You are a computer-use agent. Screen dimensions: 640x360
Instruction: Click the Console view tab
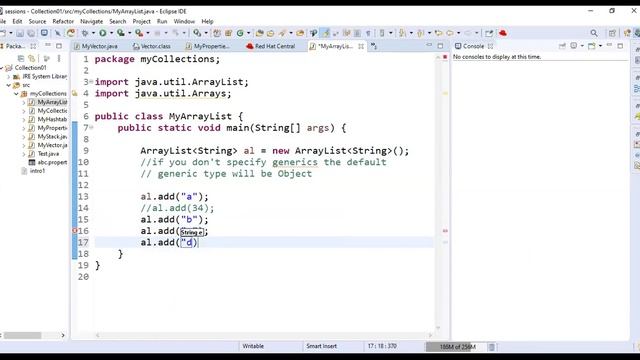473,46
